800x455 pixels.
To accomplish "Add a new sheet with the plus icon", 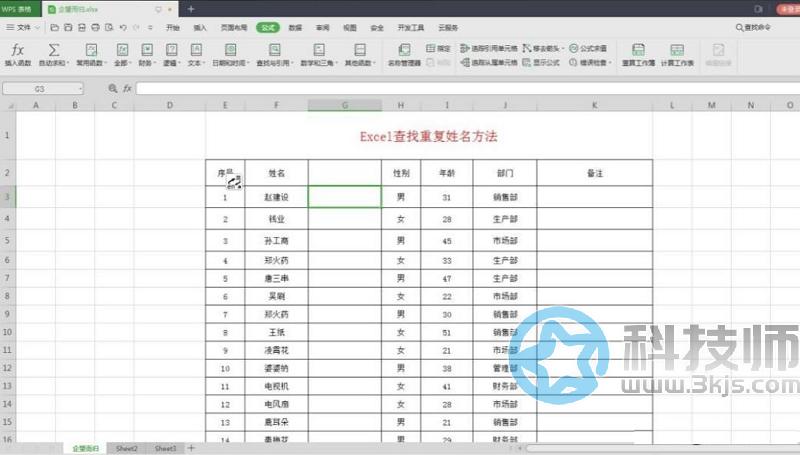I will coord(191,448).
